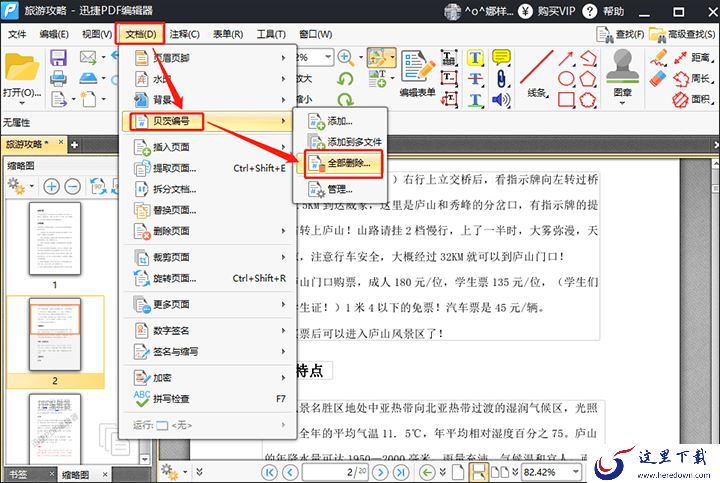
Task: Click the scanner icon
Action: (x=88, y=79)
